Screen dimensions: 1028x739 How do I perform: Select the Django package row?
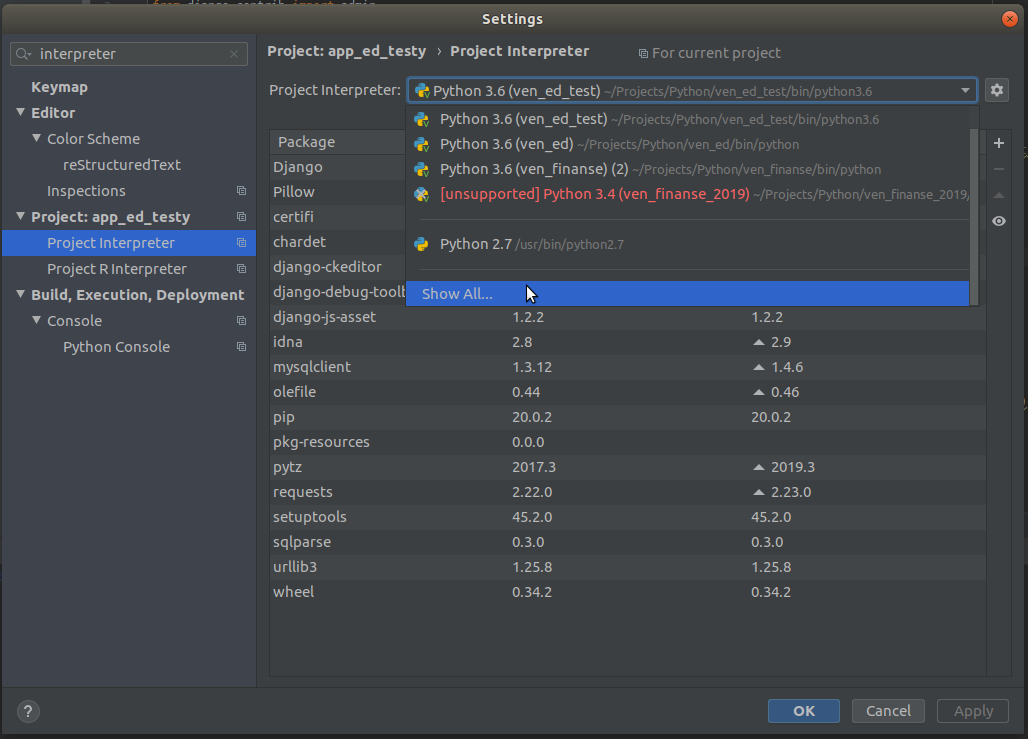click(338, 167)
